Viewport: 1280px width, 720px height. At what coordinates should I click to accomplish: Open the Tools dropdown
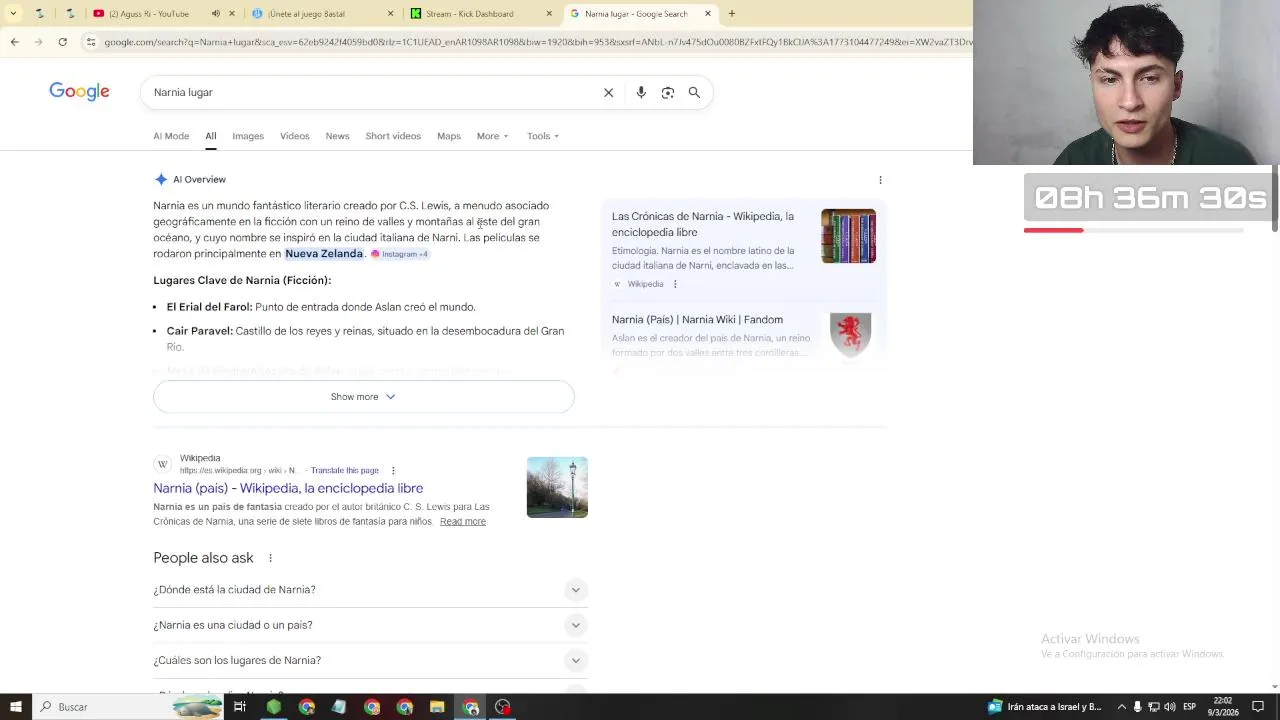543,136
